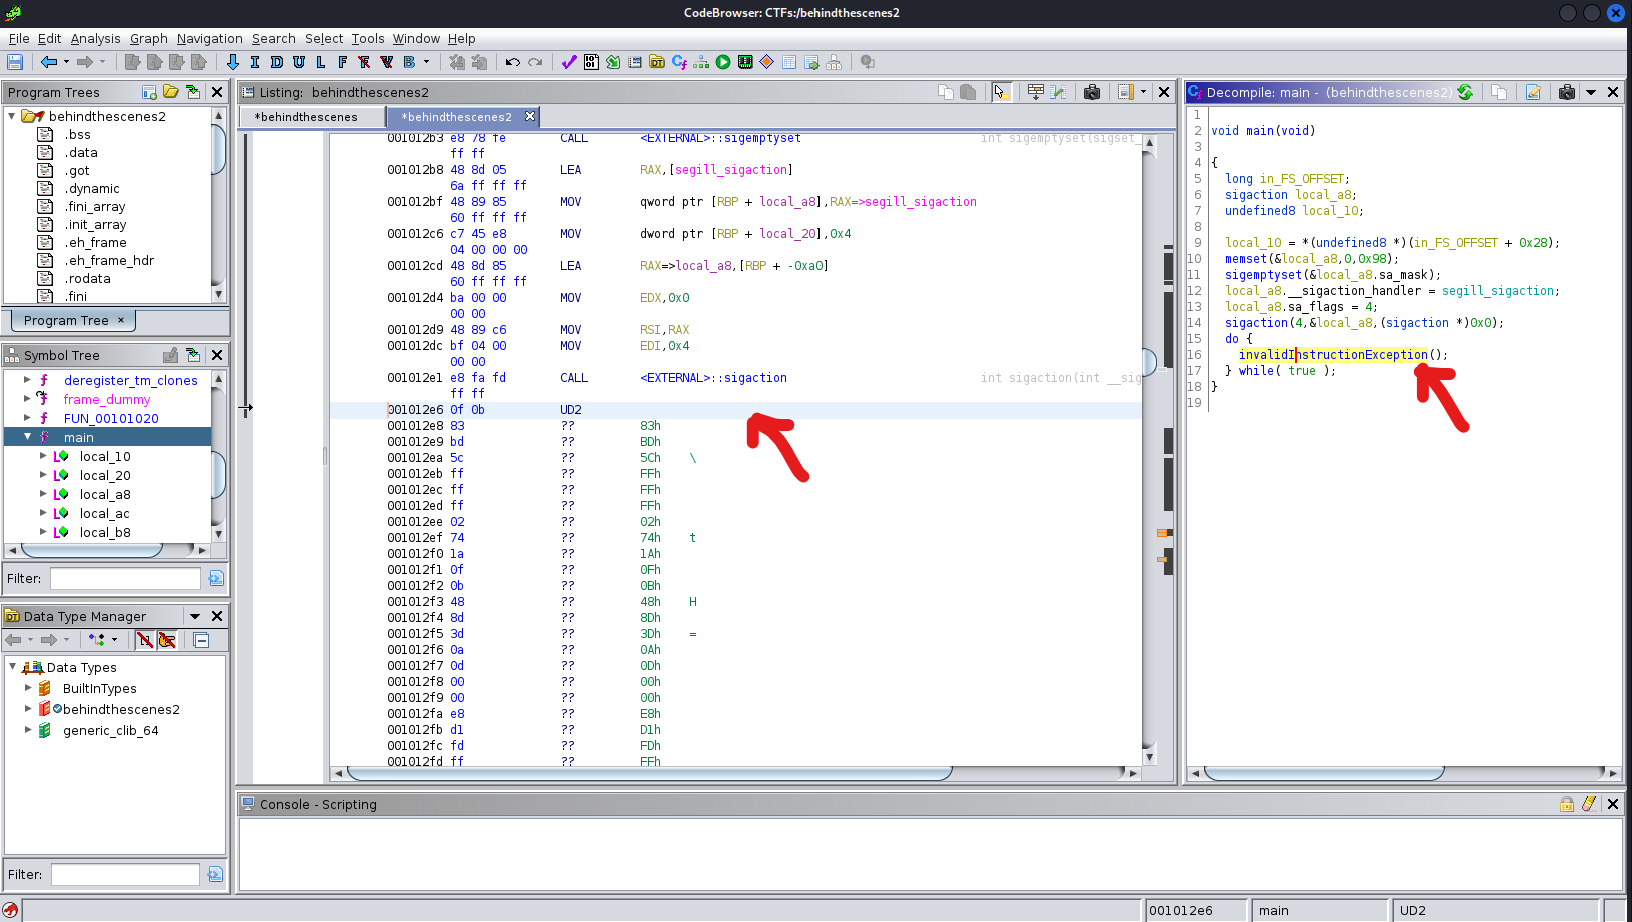Click the Undo toolbar icon
Screen dimensions: 1632x922
point(513,62)
